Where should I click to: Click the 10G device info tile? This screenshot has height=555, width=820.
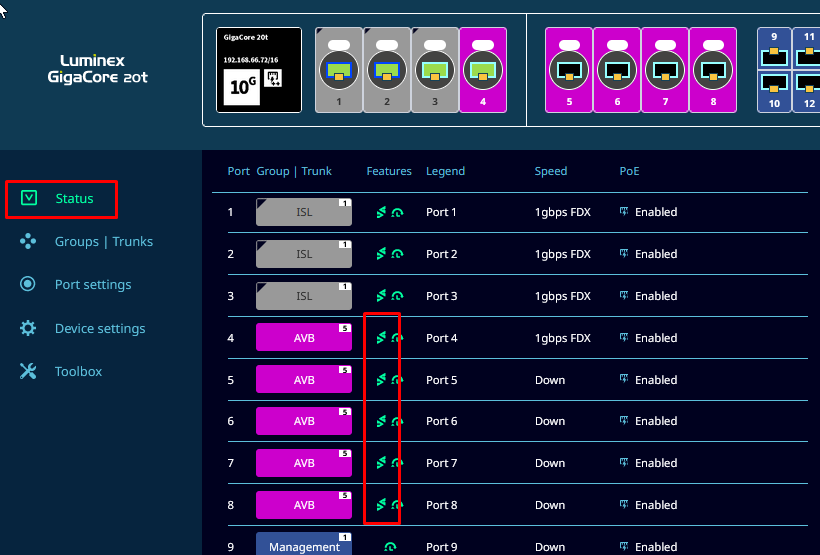[x=259, y=70]
